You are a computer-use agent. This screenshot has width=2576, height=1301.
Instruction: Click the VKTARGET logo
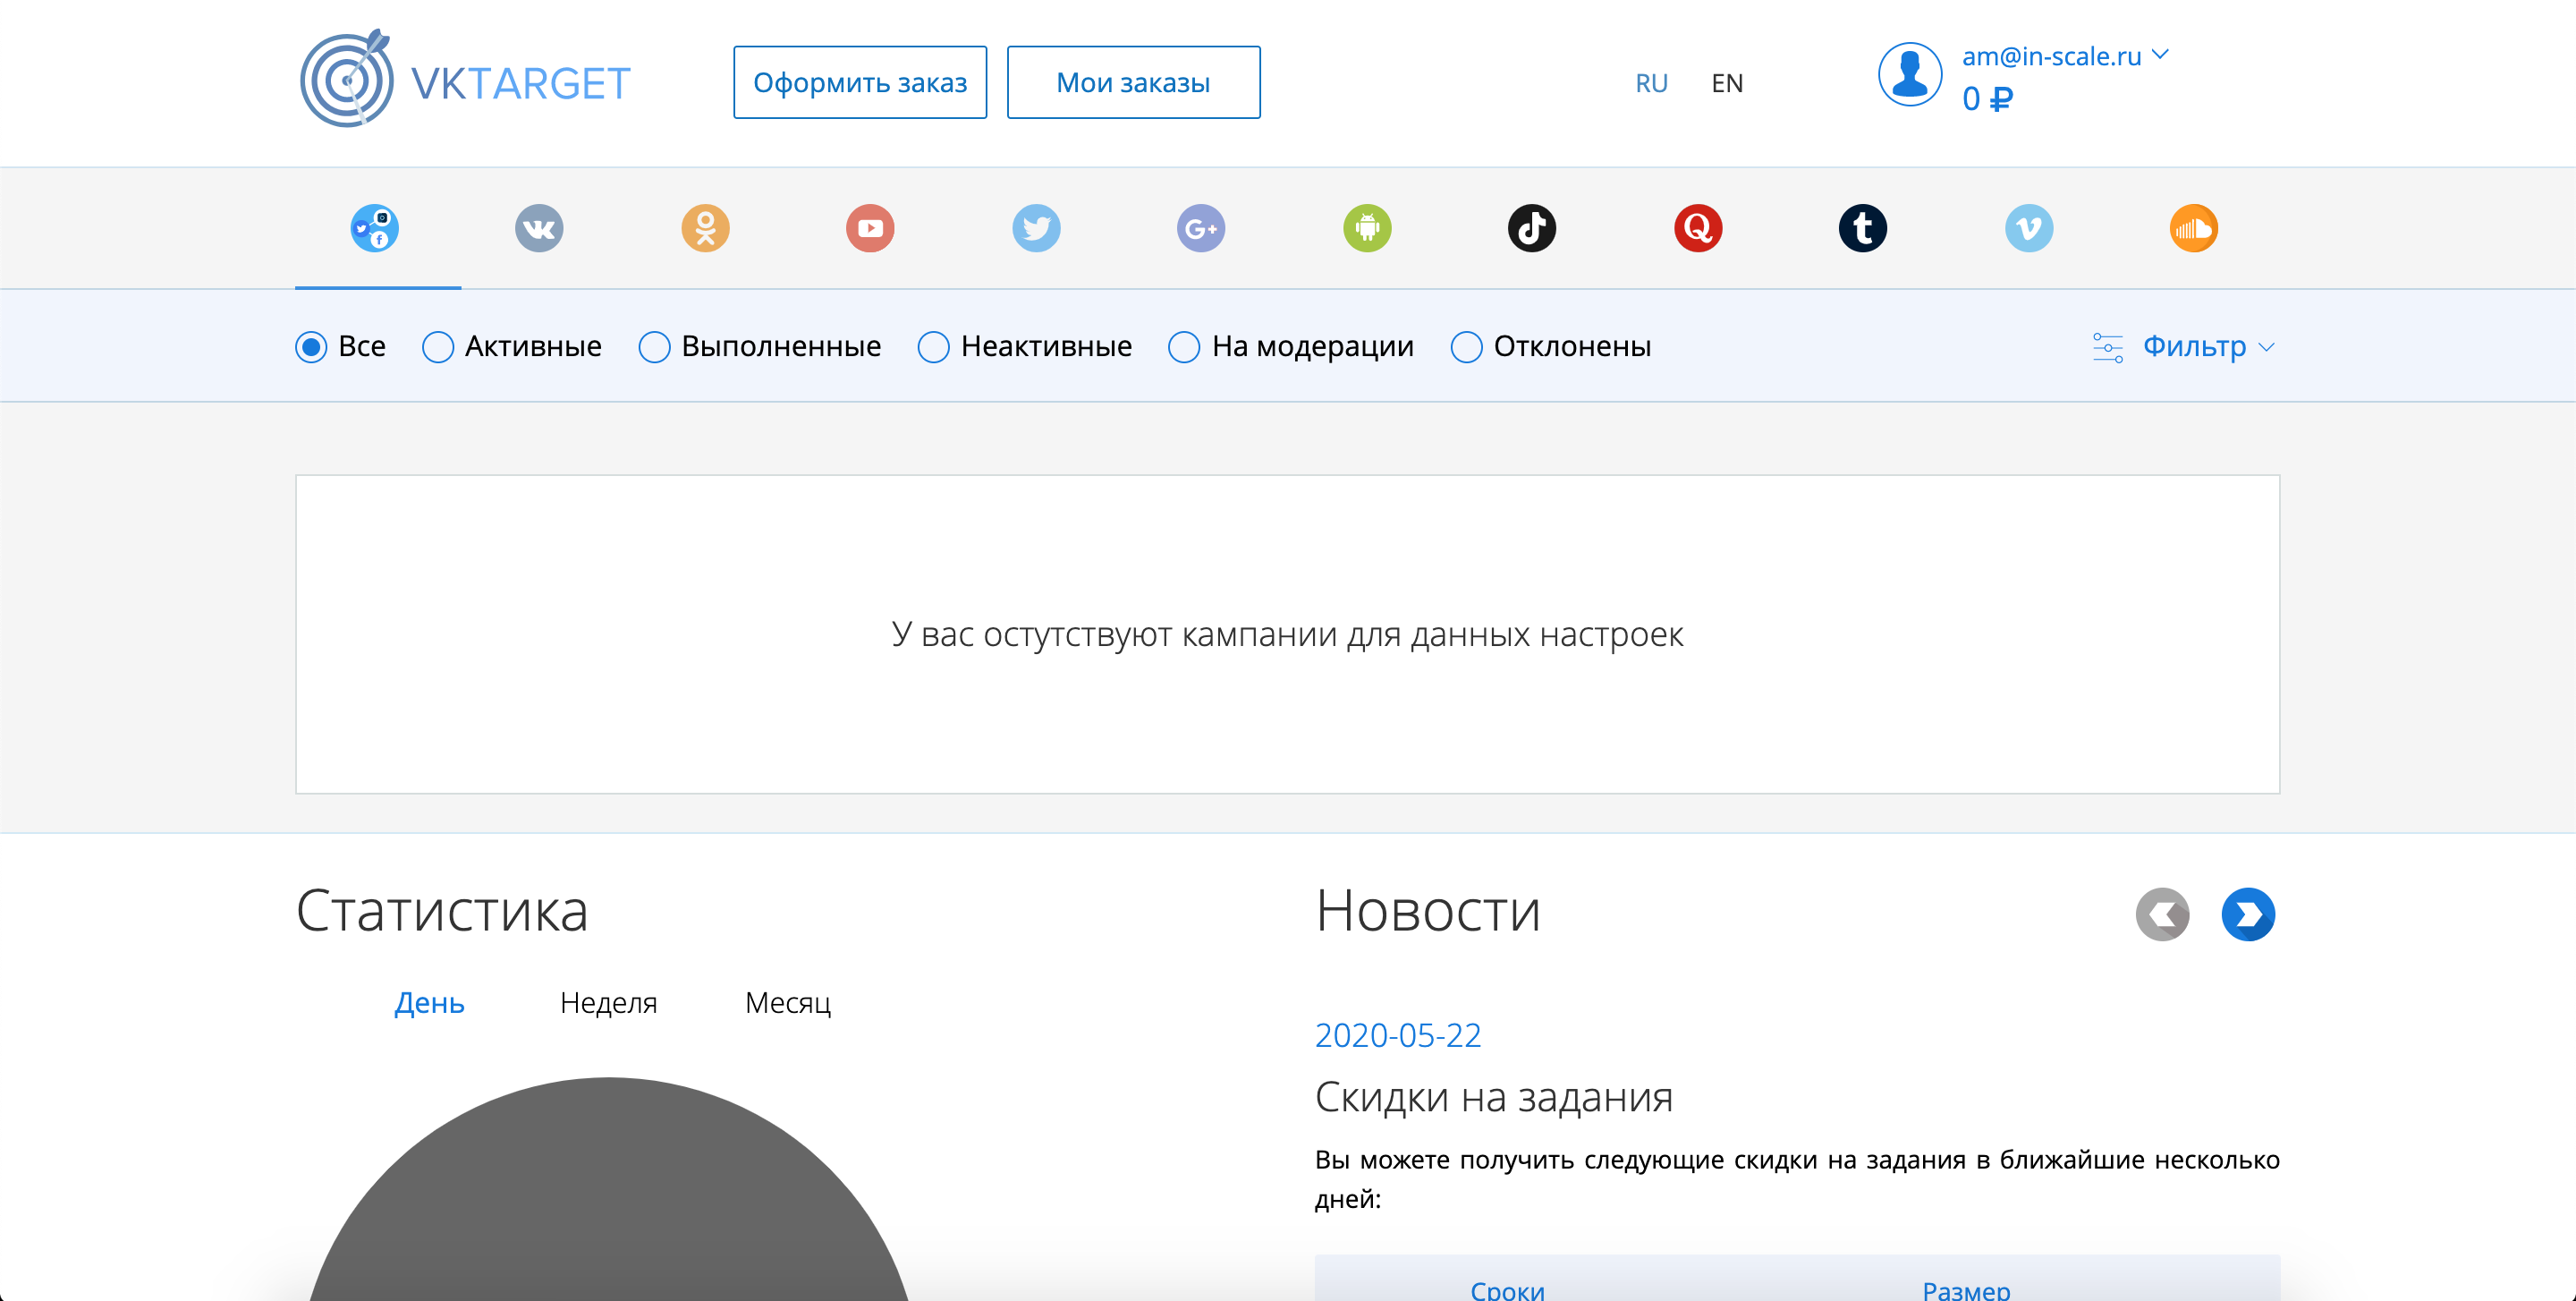pyautogui.click(x=465, y=79)
